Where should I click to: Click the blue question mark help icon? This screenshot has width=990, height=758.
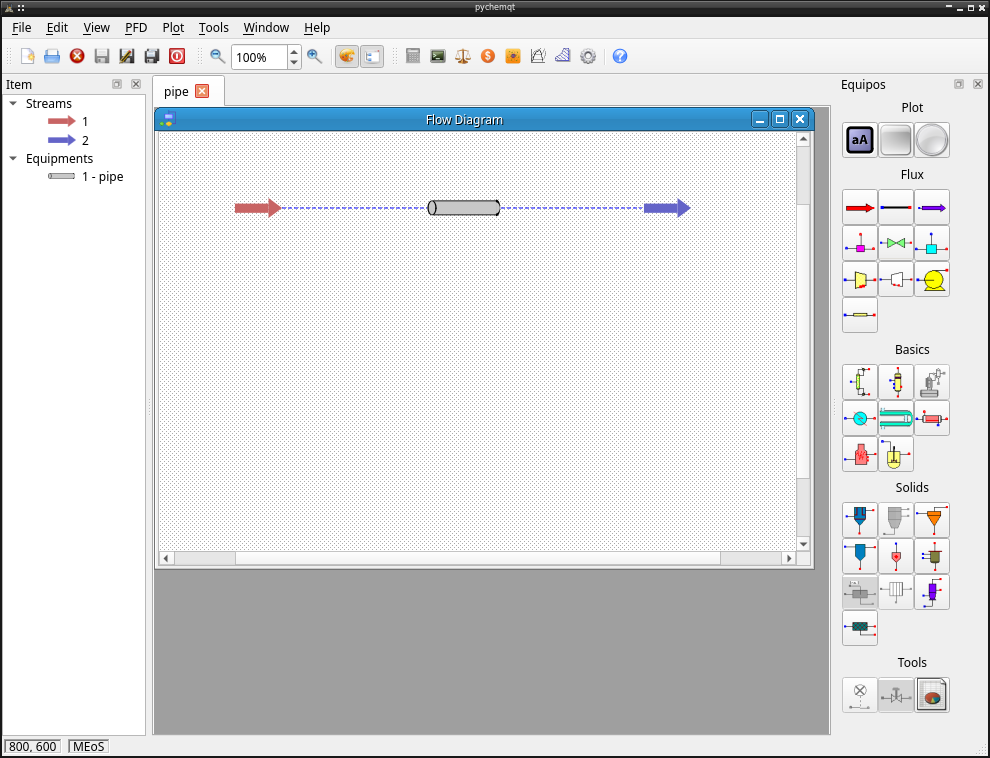click(620, 56)
